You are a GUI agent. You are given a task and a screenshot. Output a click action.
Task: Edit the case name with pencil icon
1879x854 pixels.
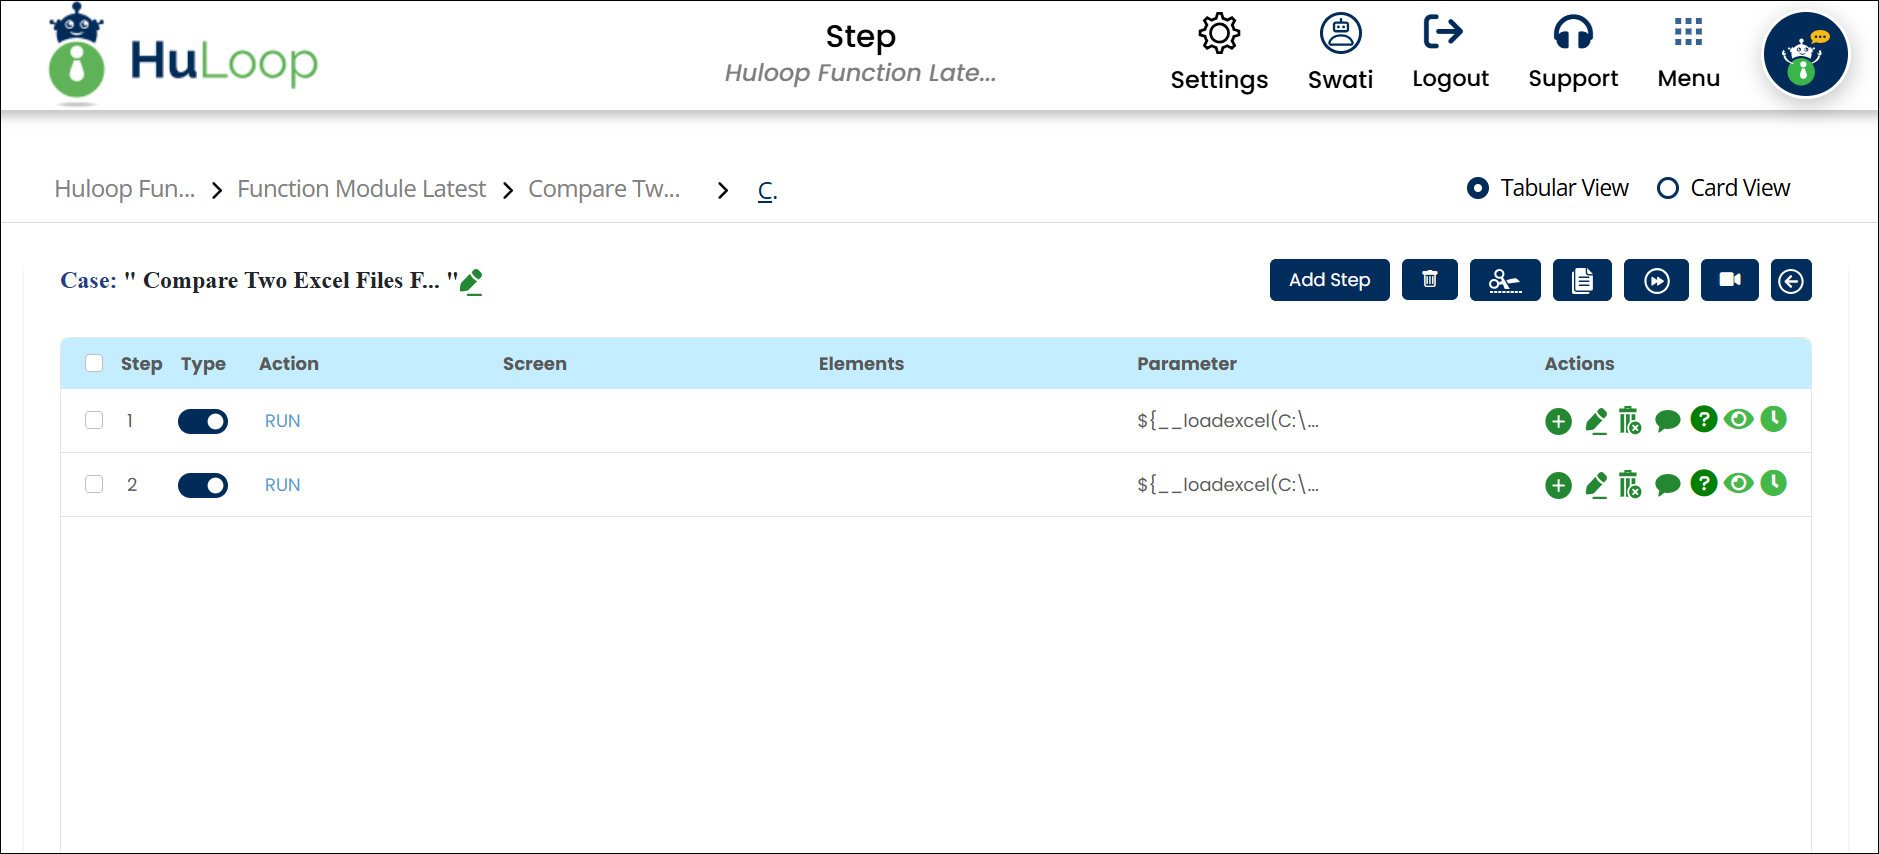[471, 282]
